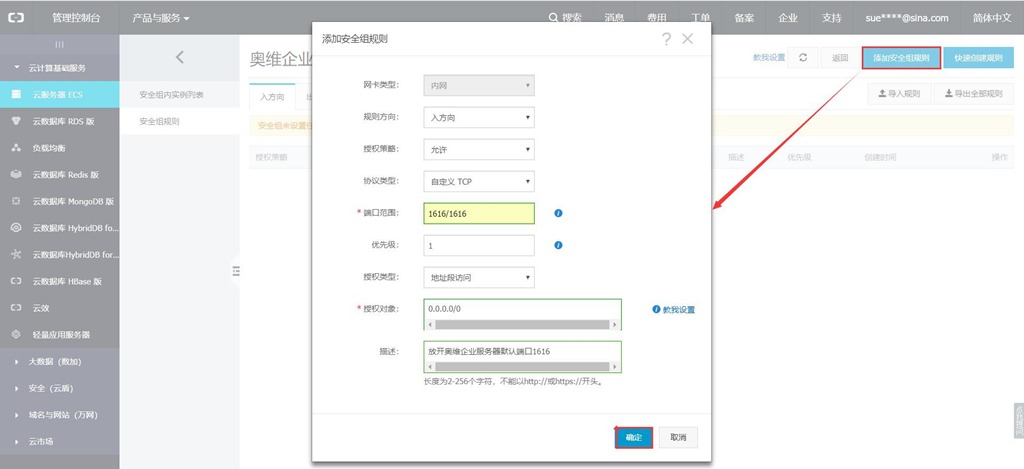The height and width of the screenshot is (469, 1024).
Task: Open the 规则方向 dropdown
Action: pos(478,118)
